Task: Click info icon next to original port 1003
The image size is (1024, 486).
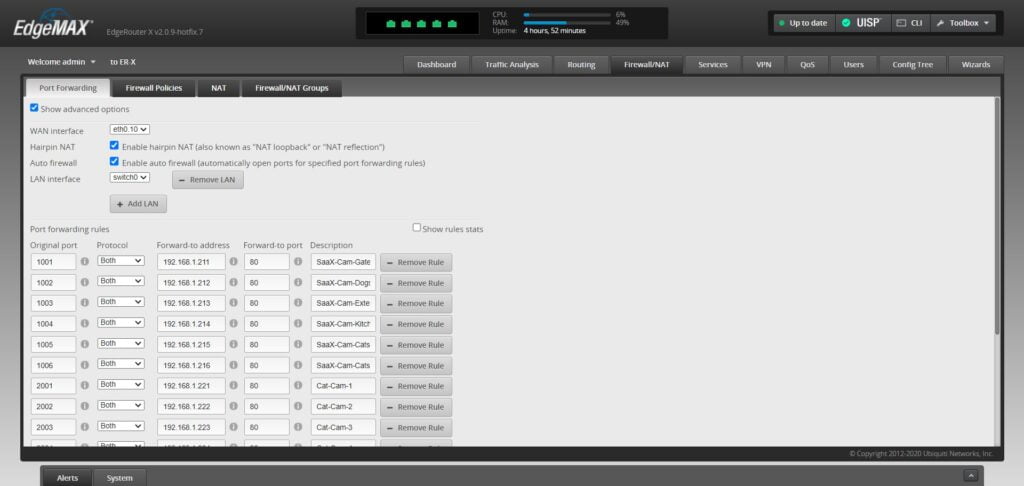Action: [x=84, y=303]
